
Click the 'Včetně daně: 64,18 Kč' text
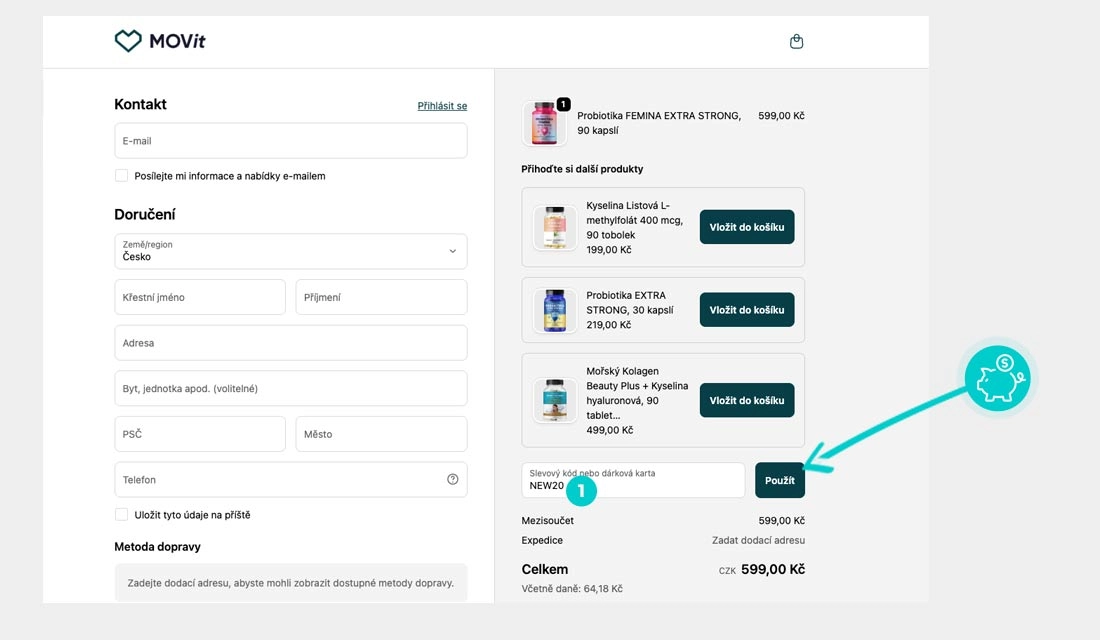point(572,589)
